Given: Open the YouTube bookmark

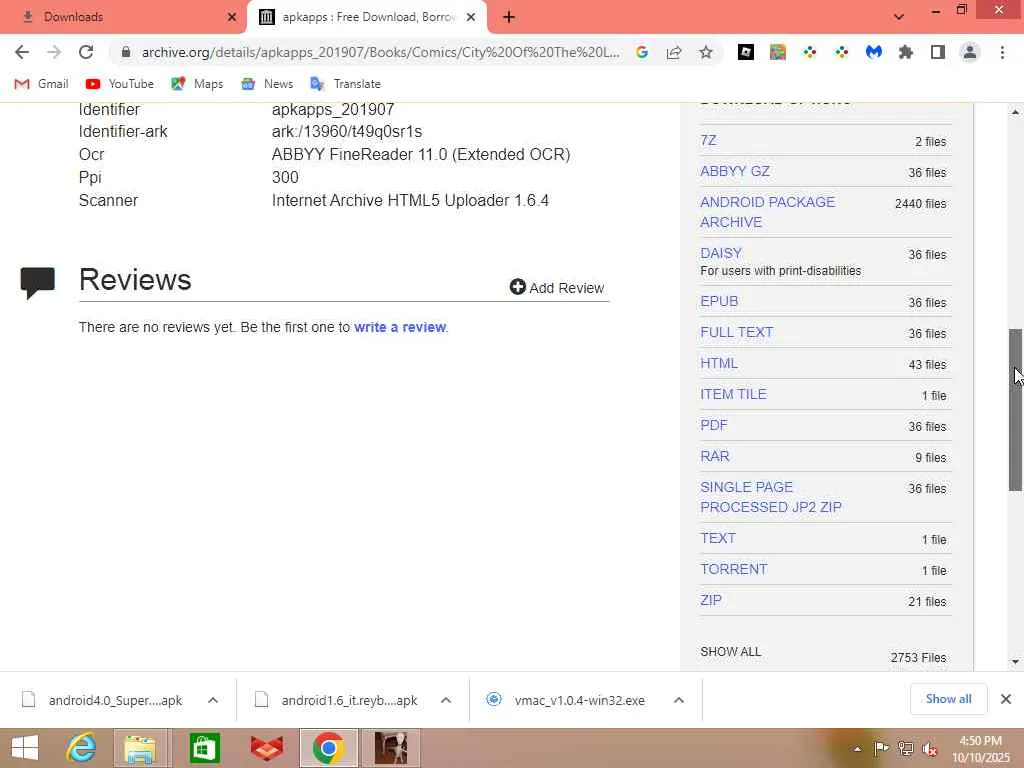Looking at the screenshot, I should click(120, 84).
